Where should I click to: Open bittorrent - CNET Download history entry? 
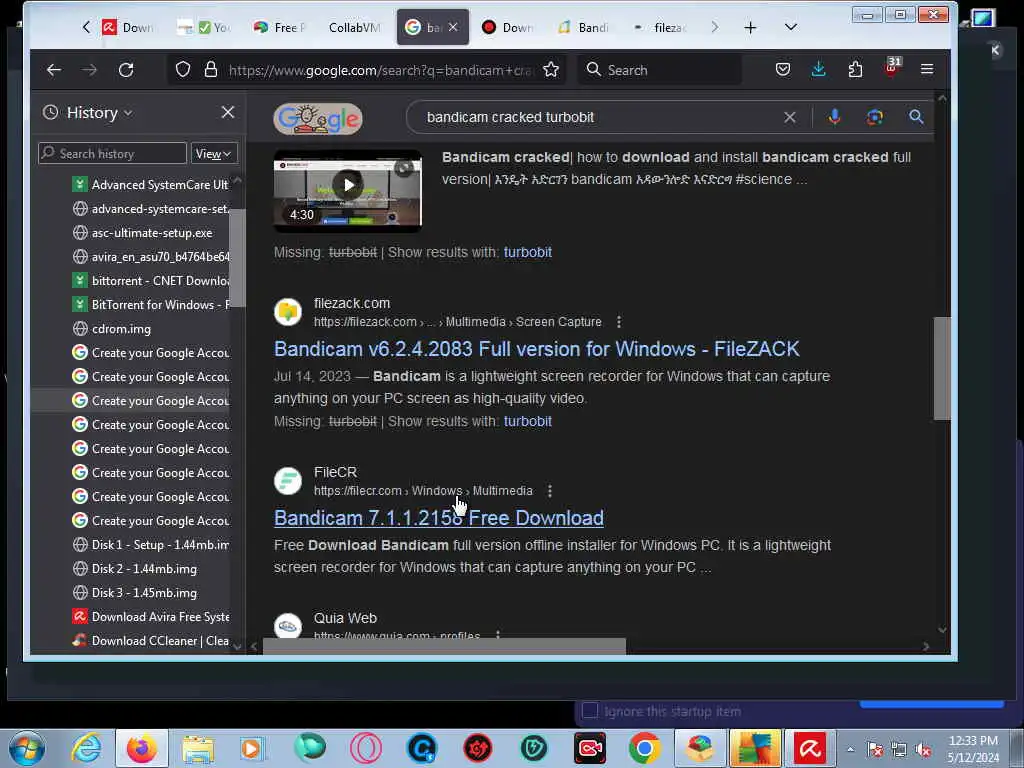pos(150,281)
